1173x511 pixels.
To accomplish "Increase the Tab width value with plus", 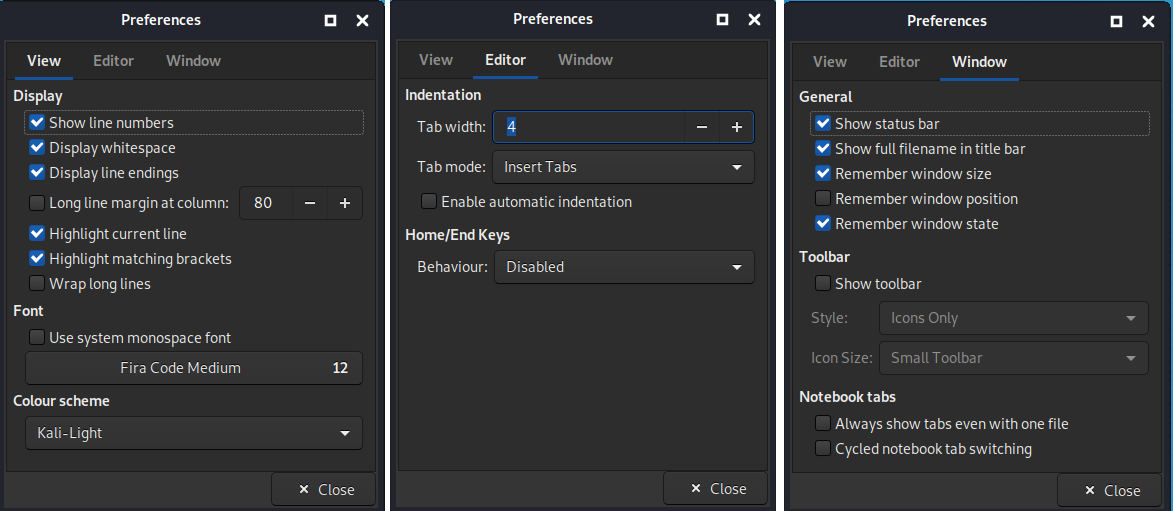I will pos(736,127).
